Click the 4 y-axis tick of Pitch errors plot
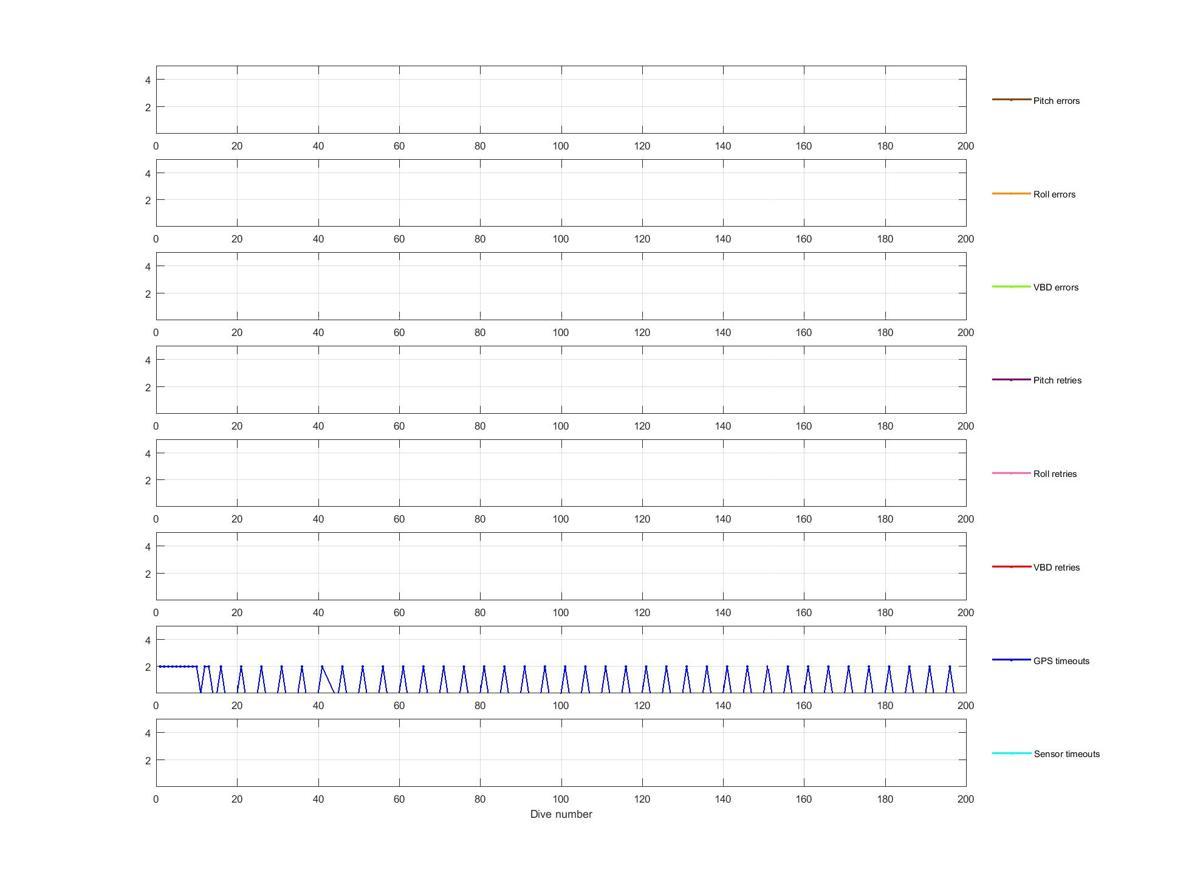 [147, 80]
